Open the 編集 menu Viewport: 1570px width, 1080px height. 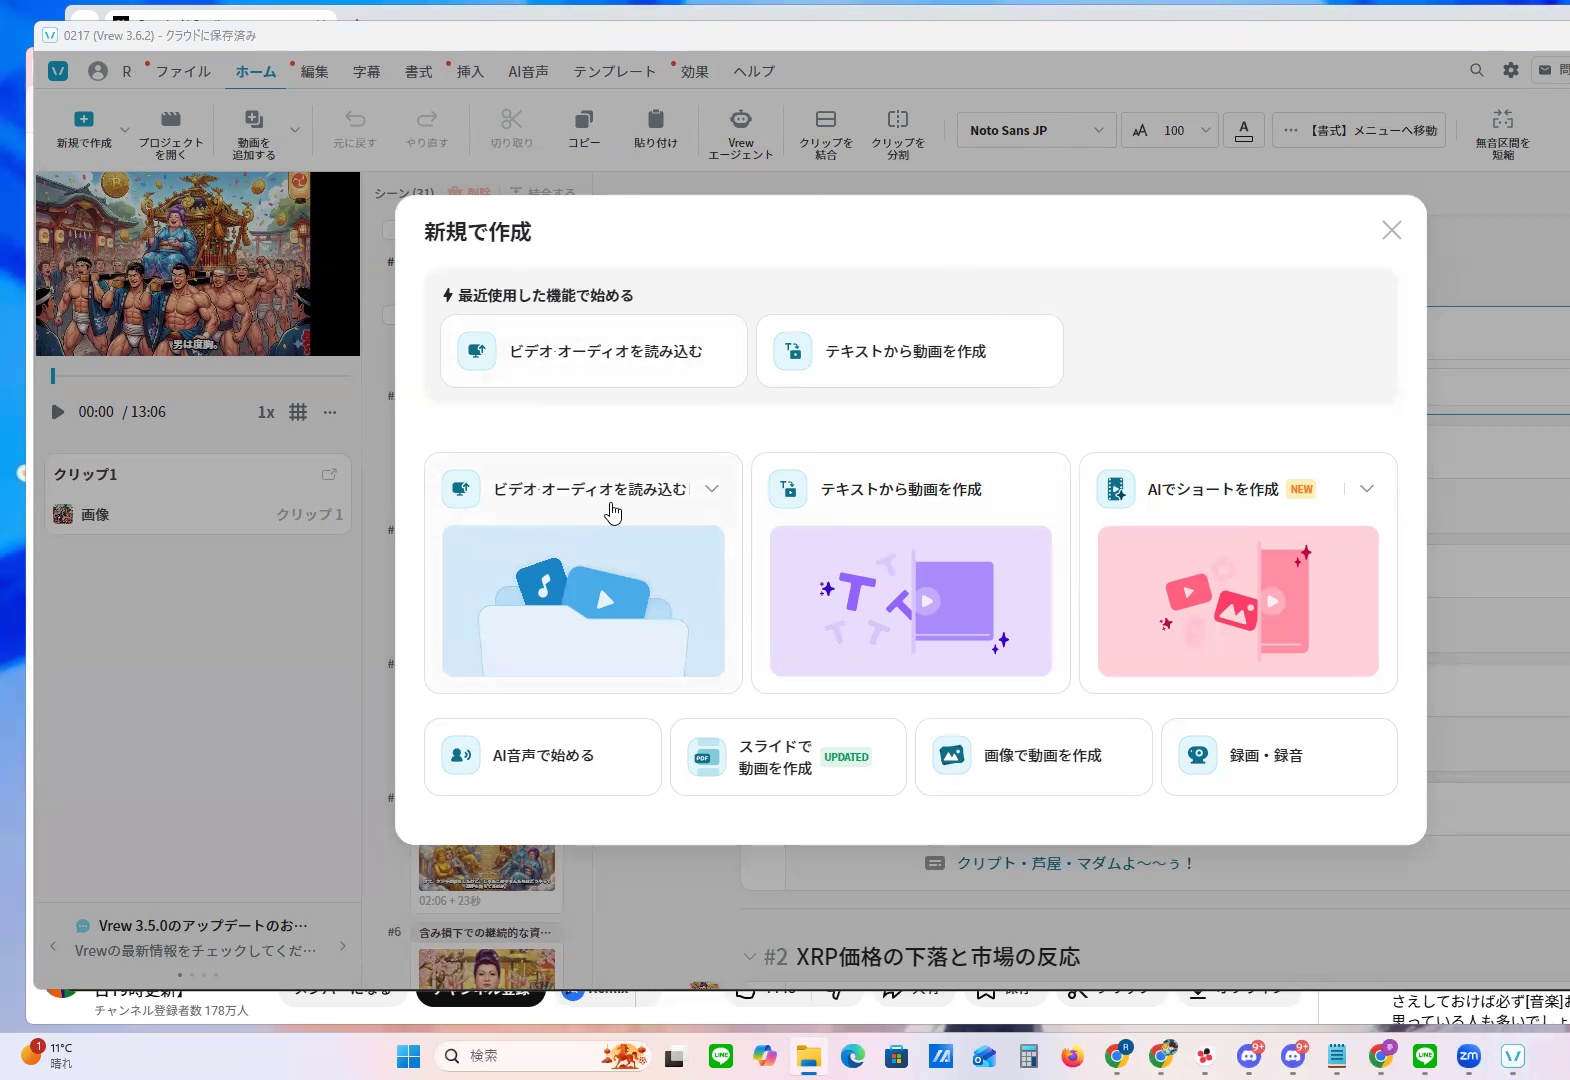314,72
